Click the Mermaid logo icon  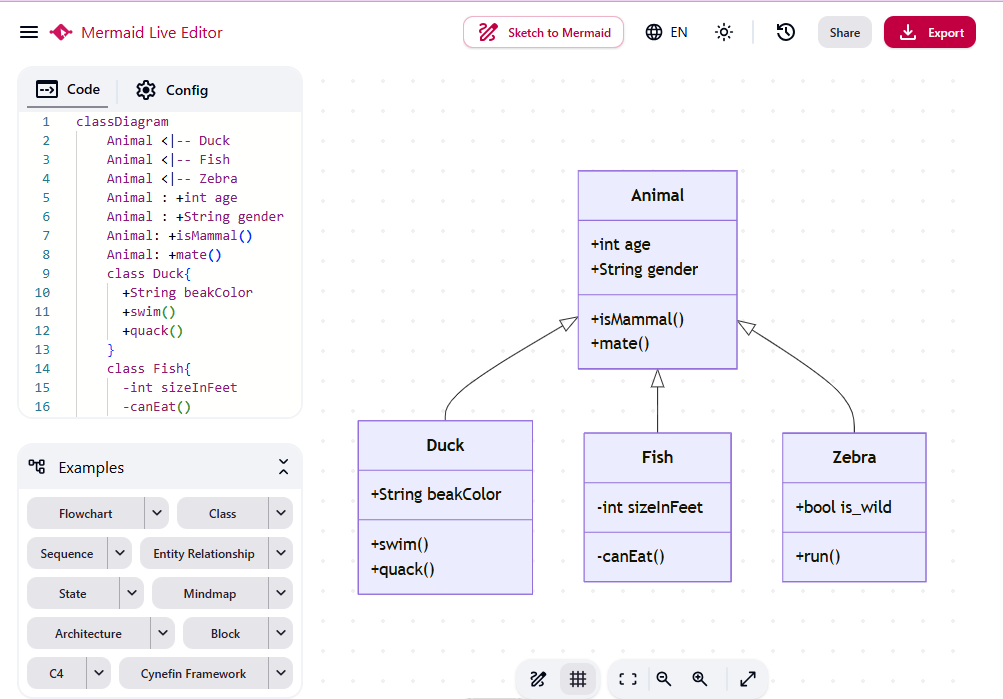click(61, 32)
